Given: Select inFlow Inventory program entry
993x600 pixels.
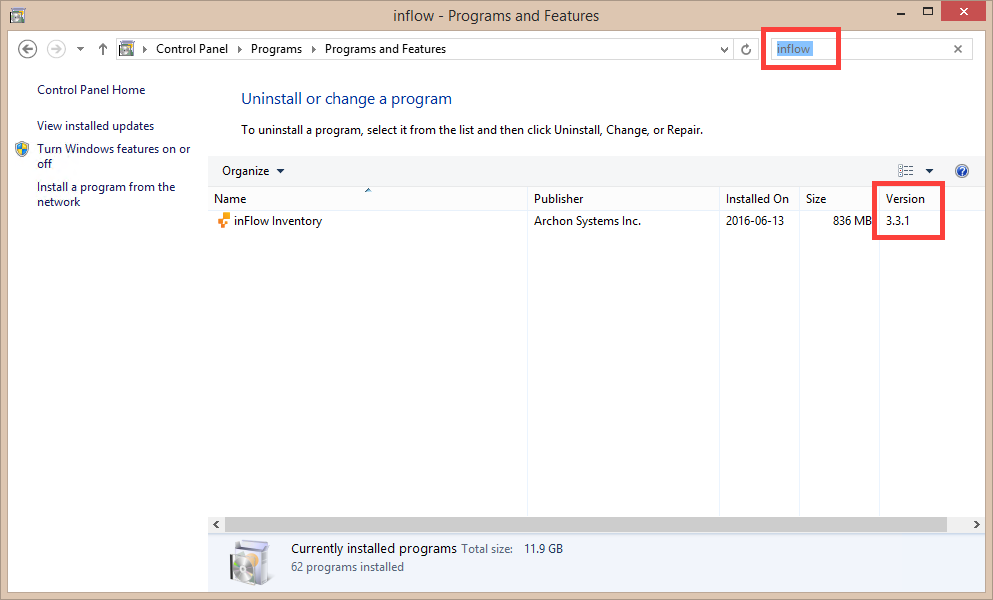Looking at the screenshot, I should point(278,221).
